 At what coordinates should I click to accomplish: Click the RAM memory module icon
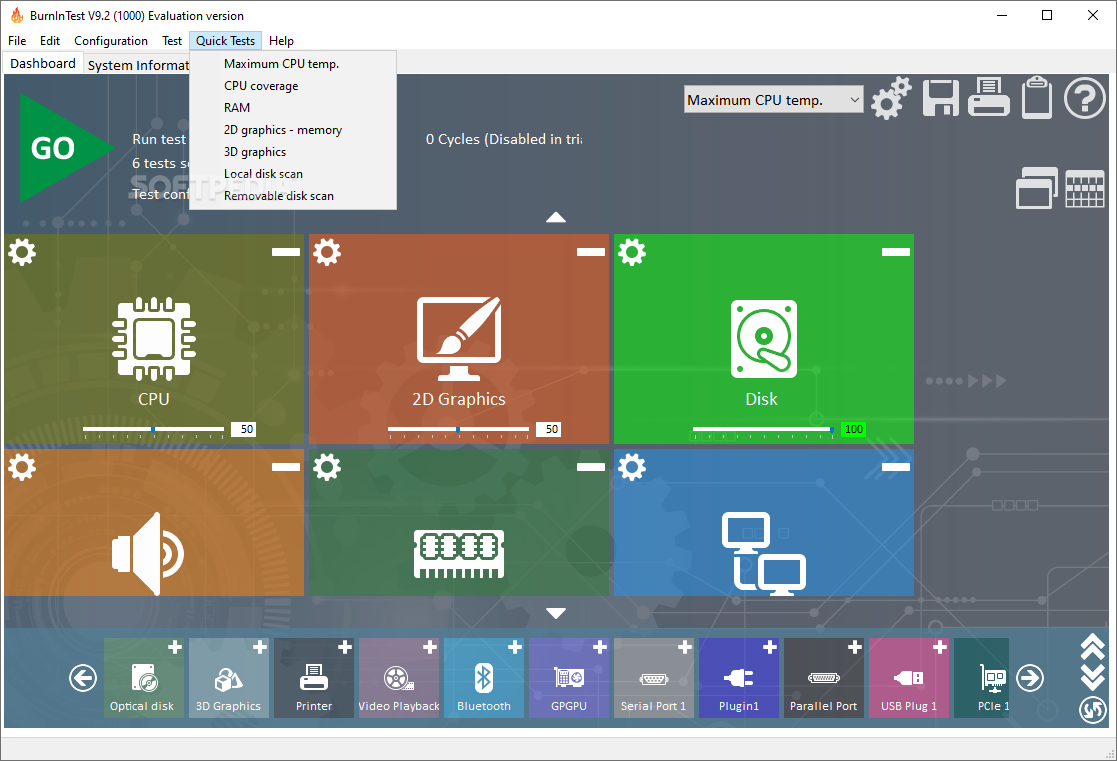459,554
